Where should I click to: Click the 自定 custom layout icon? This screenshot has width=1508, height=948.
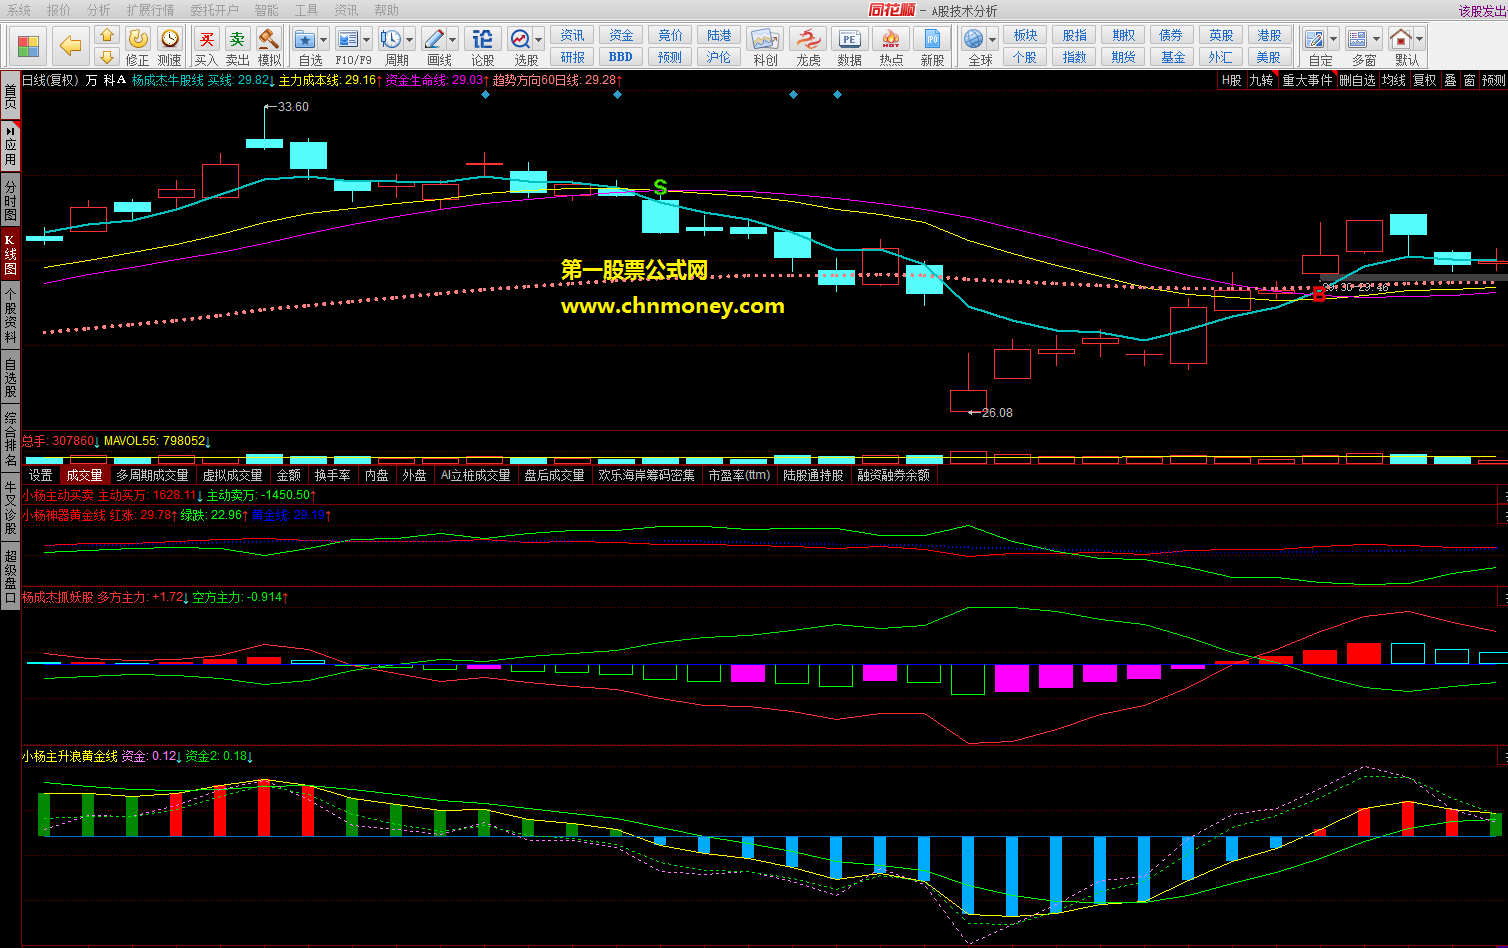[x=1316, y=39]
